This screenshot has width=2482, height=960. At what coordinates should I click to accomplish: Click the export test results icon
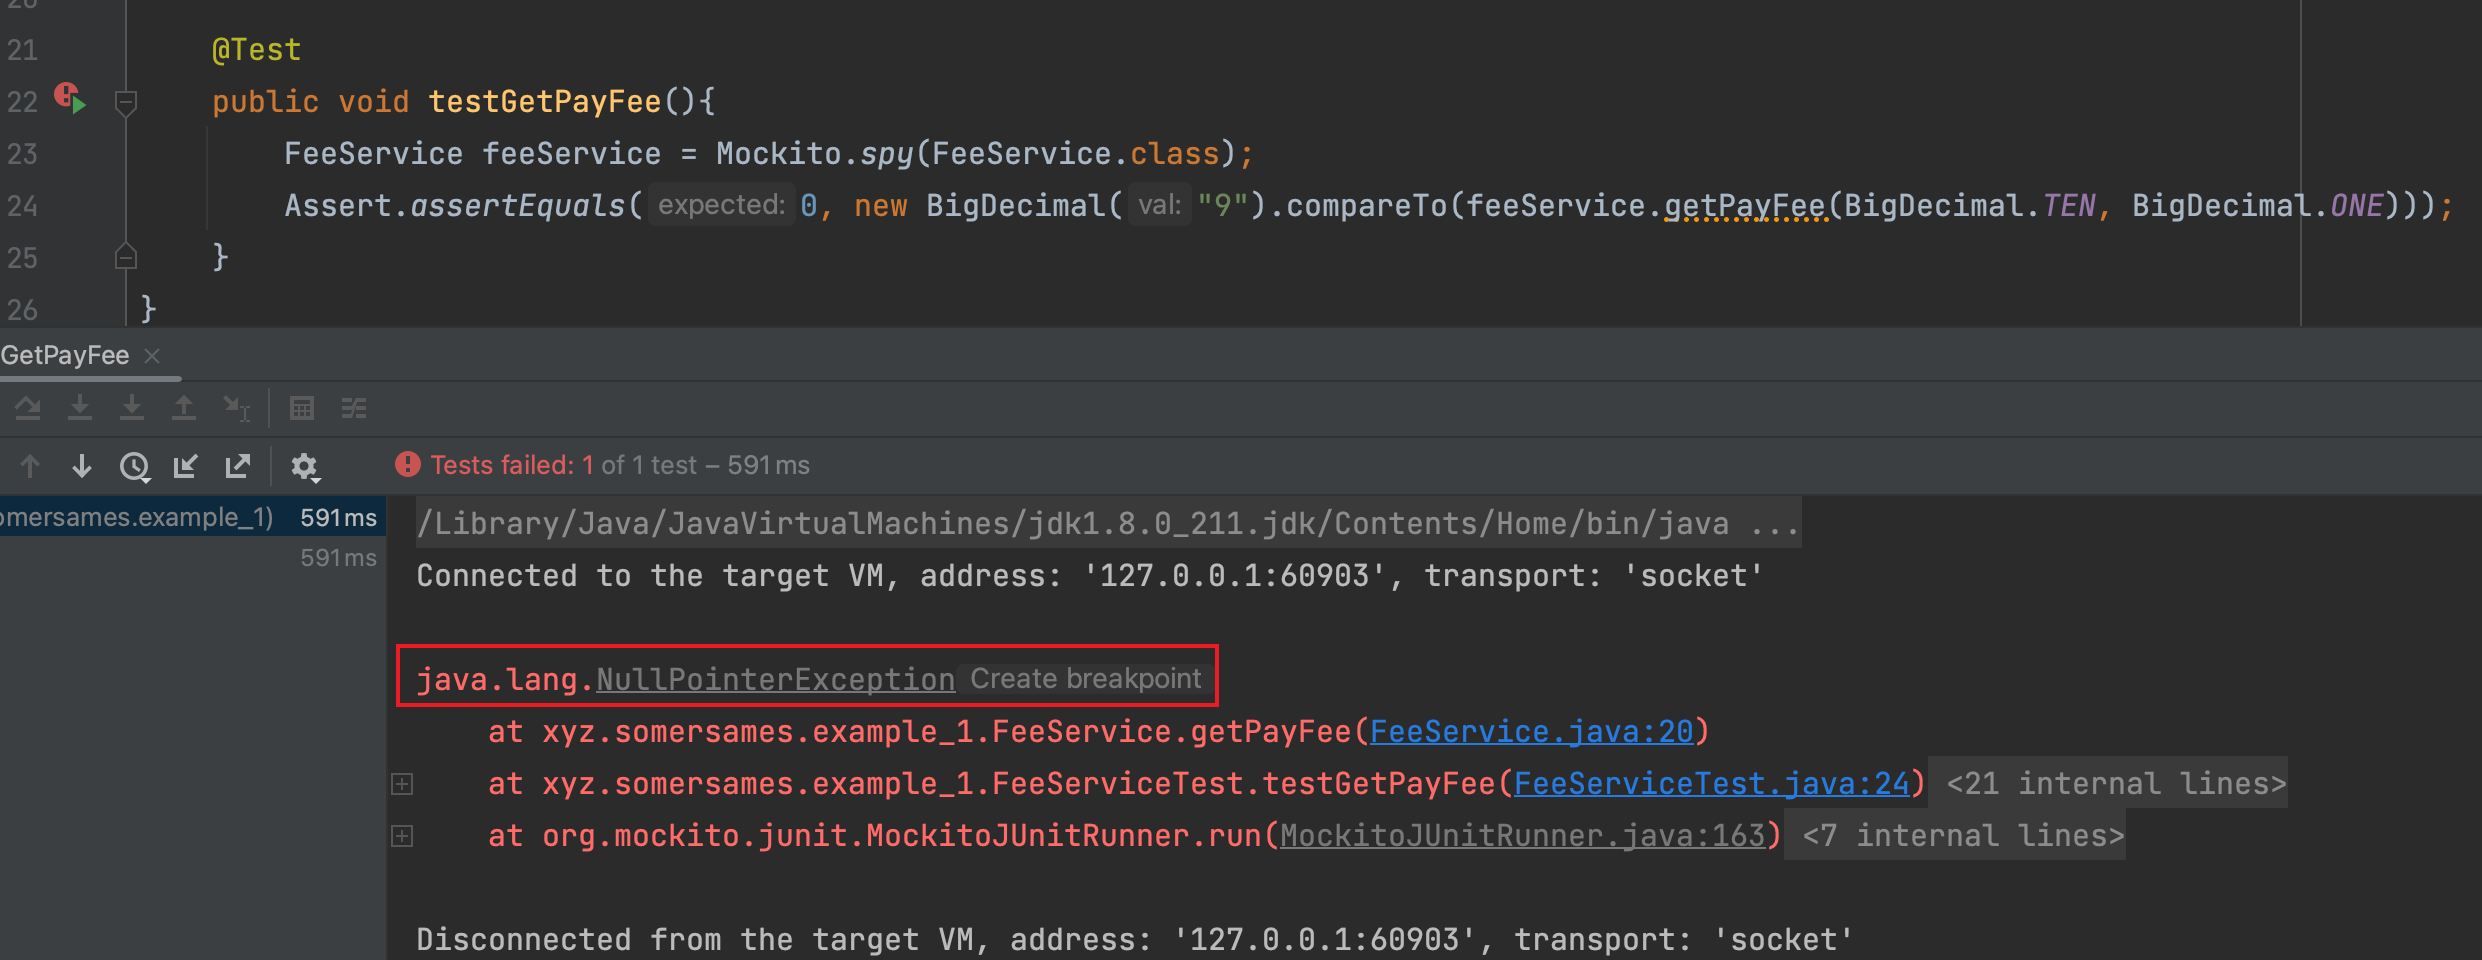coord(238,465)
